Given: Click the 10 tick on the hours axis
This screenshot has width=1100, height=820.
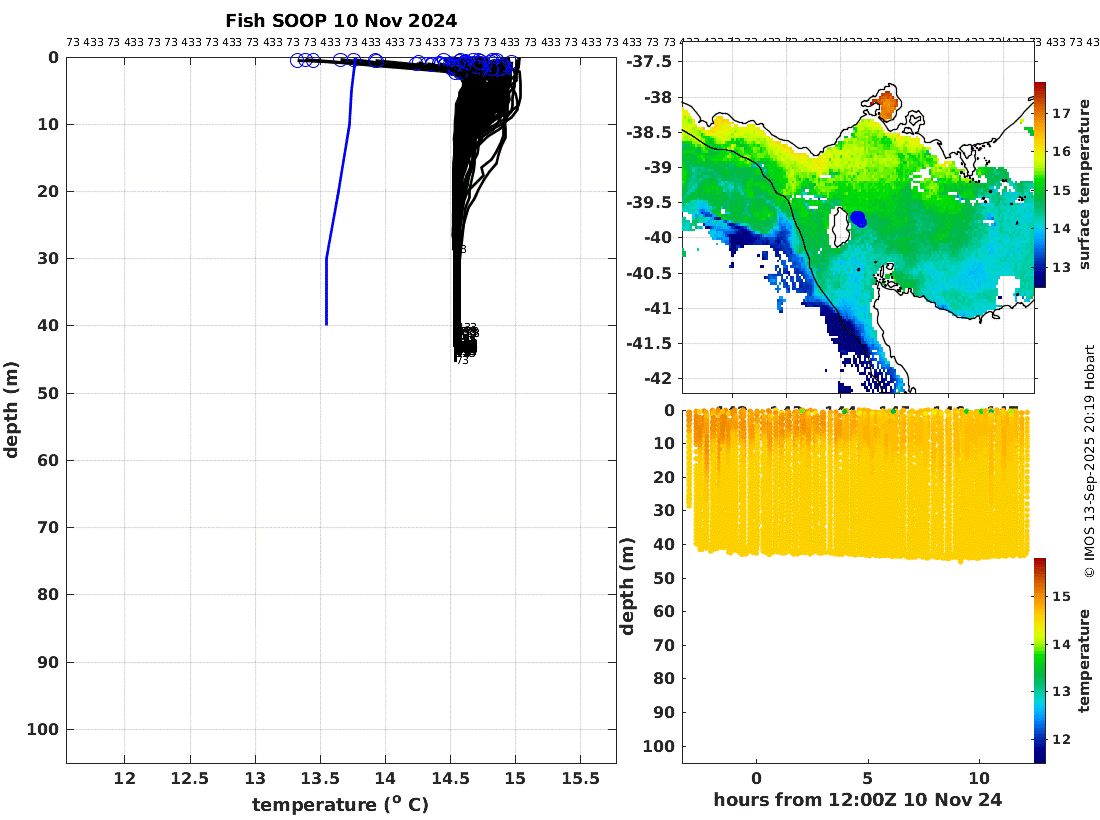Looking at the screenshot, I should click(979, 779).
